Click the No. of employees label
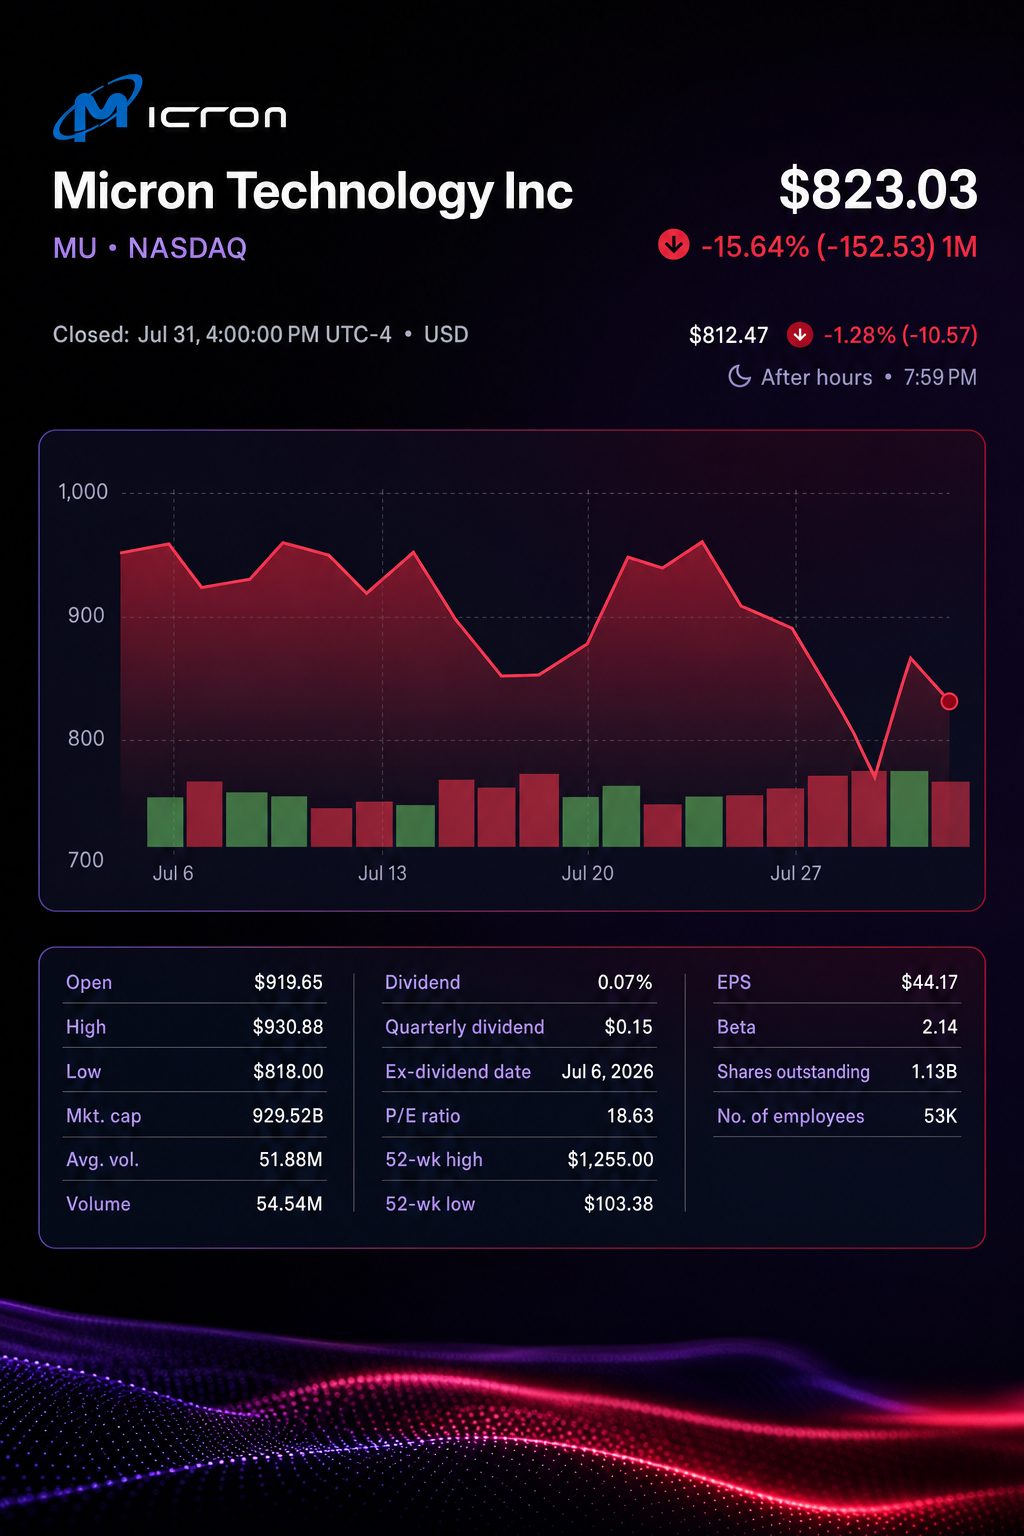 tap(790, 1116)
